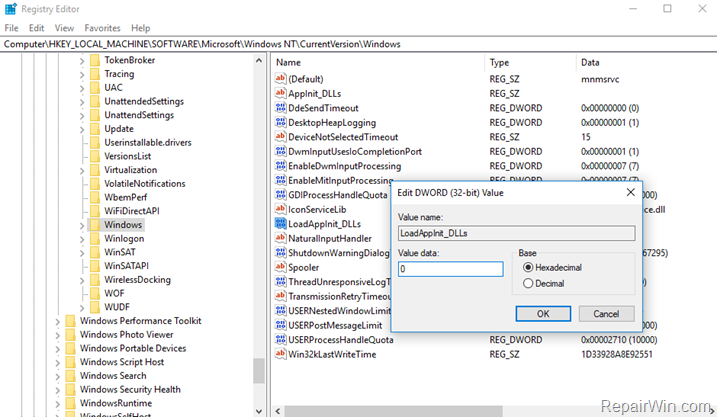Click the DwmInputUsesIoCompletionPort DWORD icon
717x417 pixels.
[x=280, y=151]
